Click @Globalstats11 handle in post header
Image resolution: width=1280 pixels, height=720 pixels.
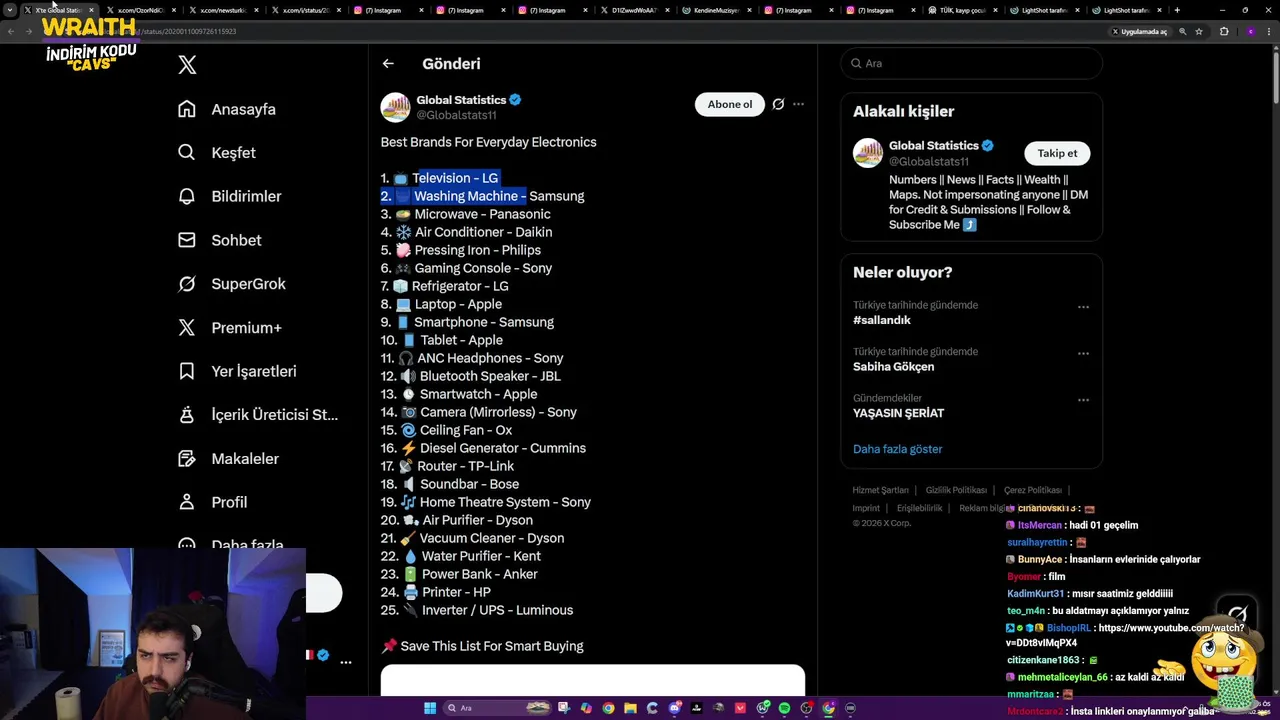click(x=456, y=116)
